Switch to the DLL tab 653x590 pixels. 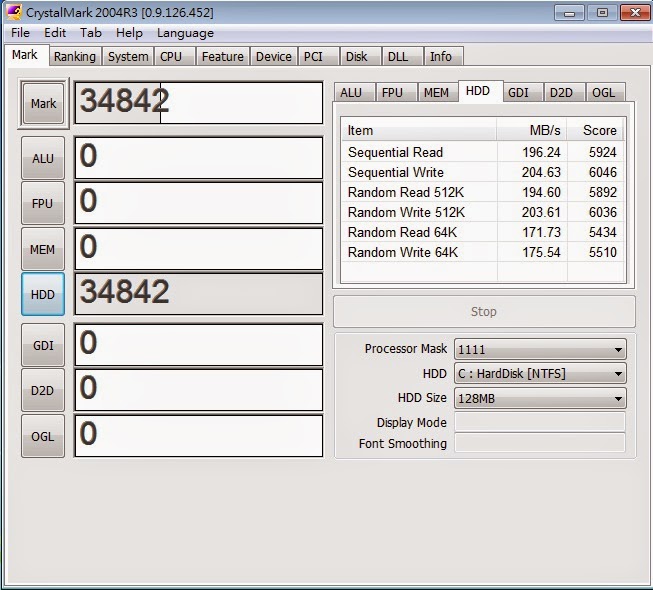coord(402,56)
